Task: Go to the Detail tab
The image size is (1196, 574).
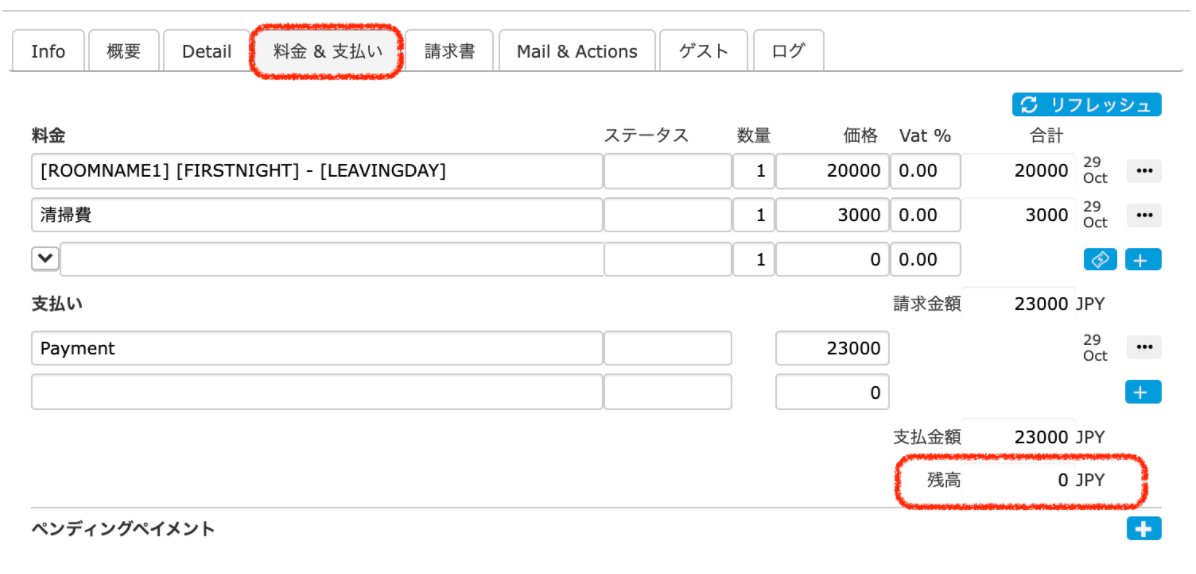Action: pos(207,52)
